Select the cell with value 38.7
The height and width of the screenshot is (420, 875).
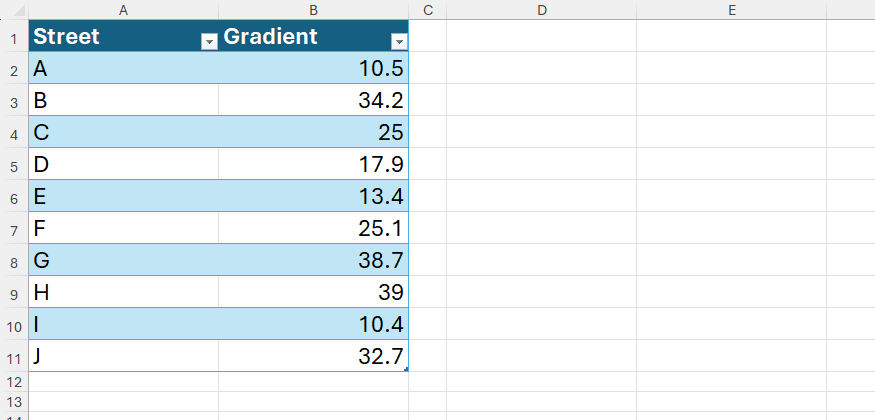tap(313, 261)
